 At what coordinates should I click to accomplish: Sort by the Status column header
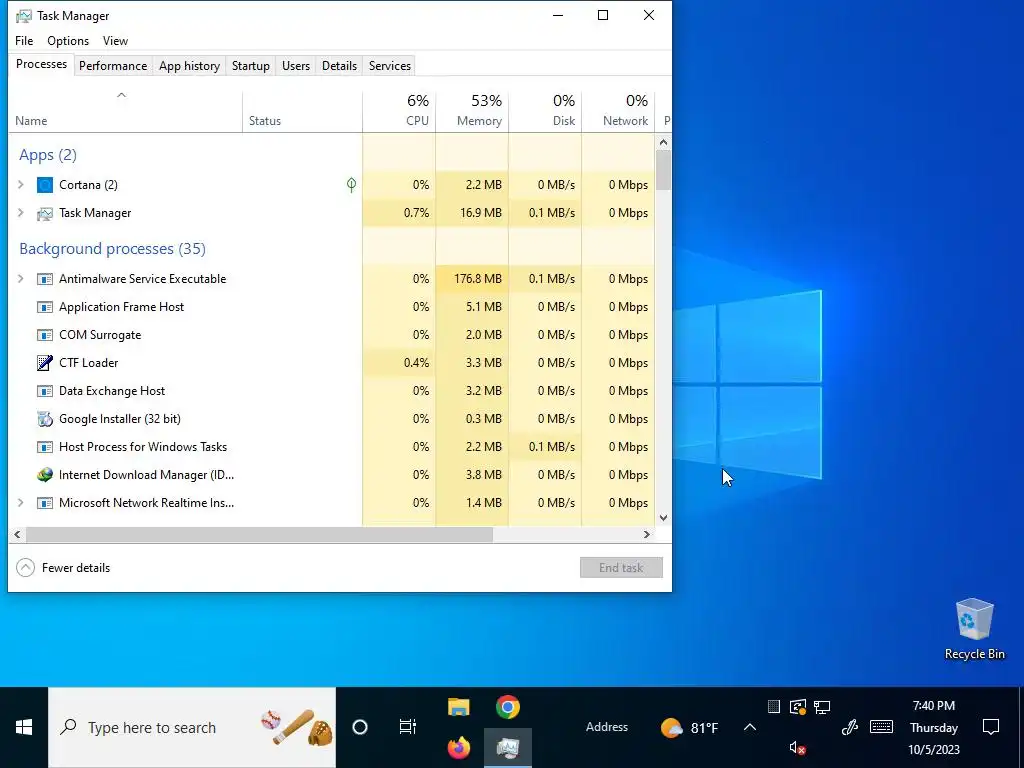tap(302, 111)
